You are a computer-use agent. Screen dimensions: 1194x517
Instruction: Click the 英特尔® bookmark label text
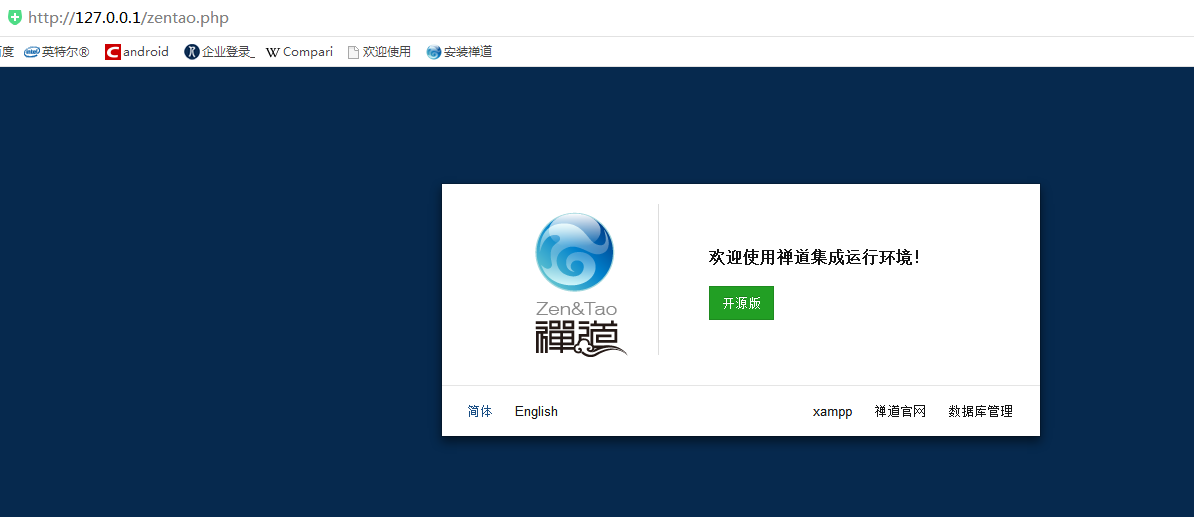65,52
